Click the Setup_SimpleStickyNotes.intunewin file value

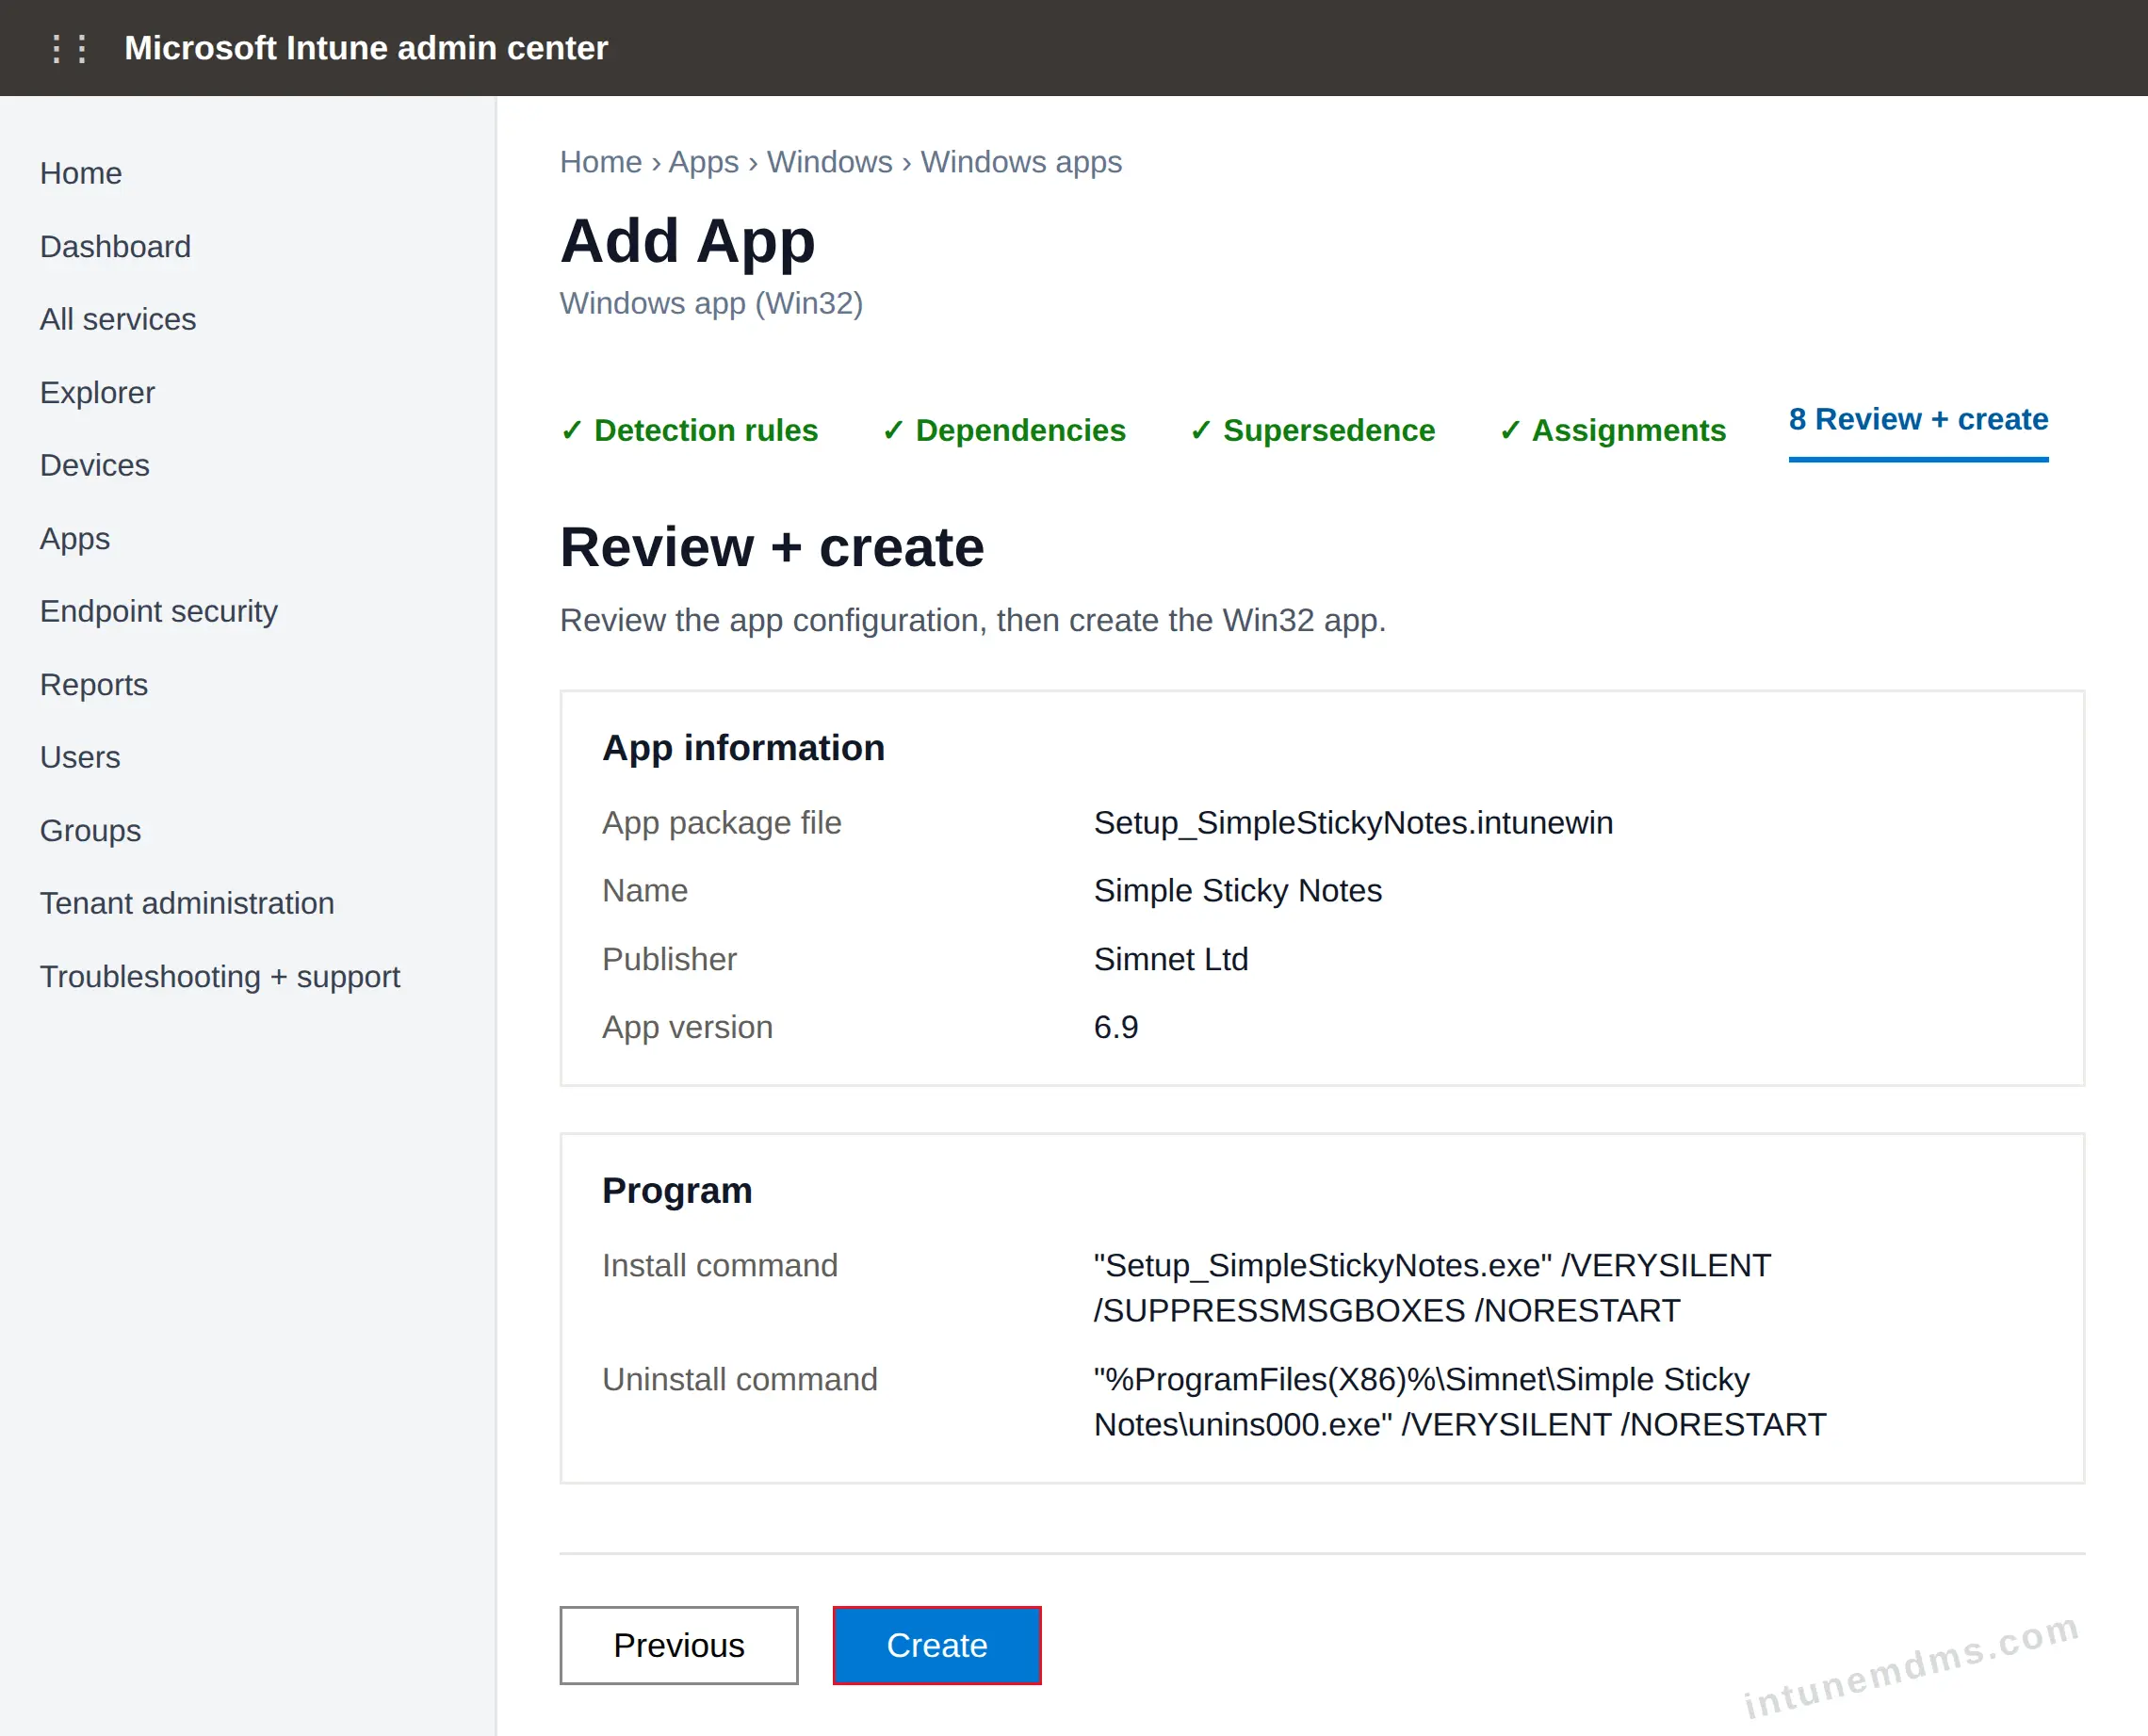coord(1353,823)
